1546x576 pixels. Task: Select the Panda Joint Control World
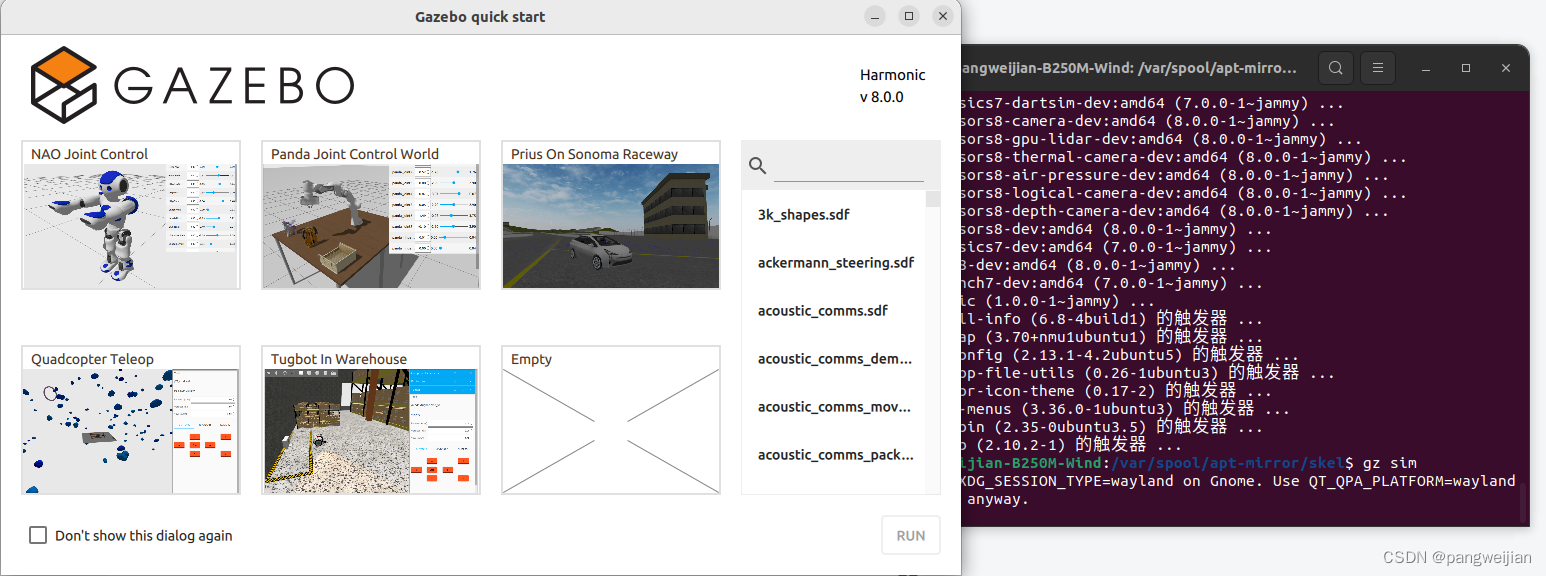(371, 215)
